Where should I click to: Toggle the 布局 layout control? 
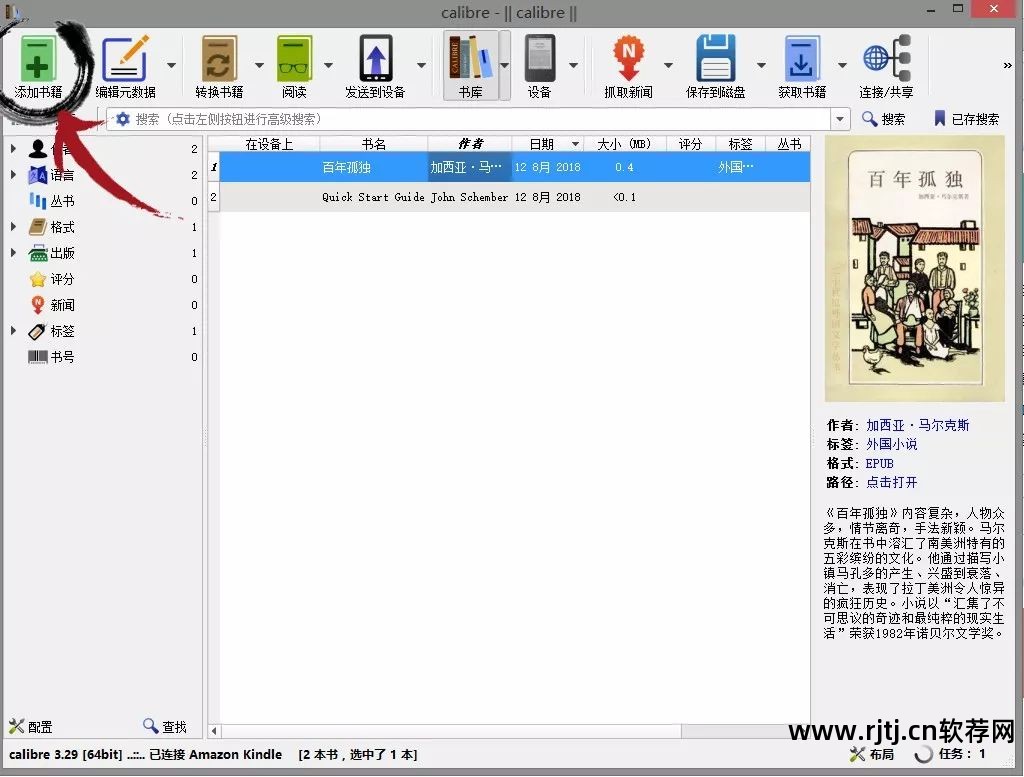point(872,755)
